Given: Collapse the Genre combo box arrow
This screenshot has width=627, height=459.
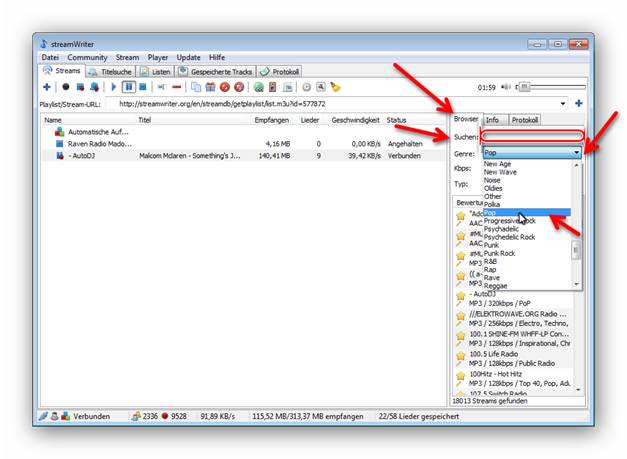Looking at the screenshot, I should click(576, 153).
